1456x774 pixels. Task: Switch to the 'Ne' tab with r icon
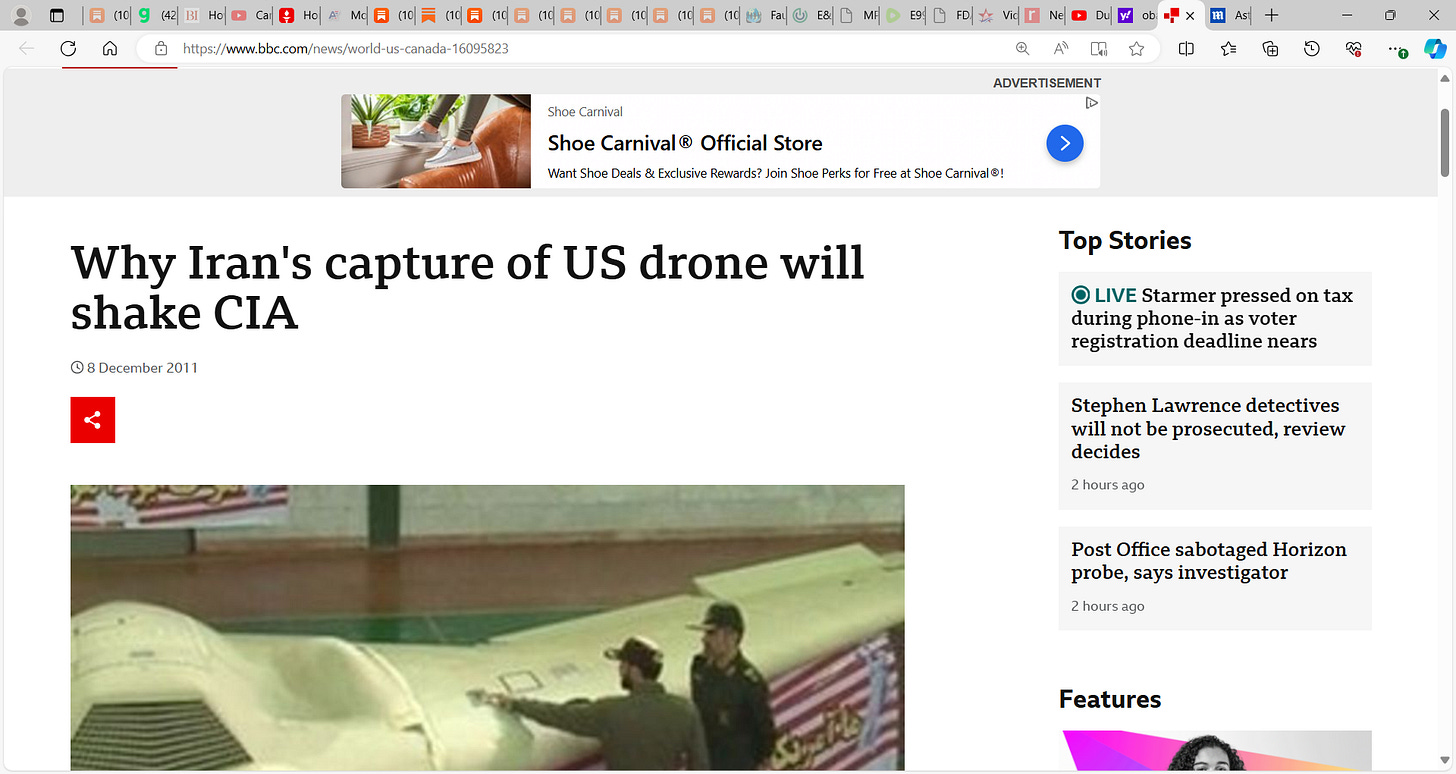[x=1043, y=15]
